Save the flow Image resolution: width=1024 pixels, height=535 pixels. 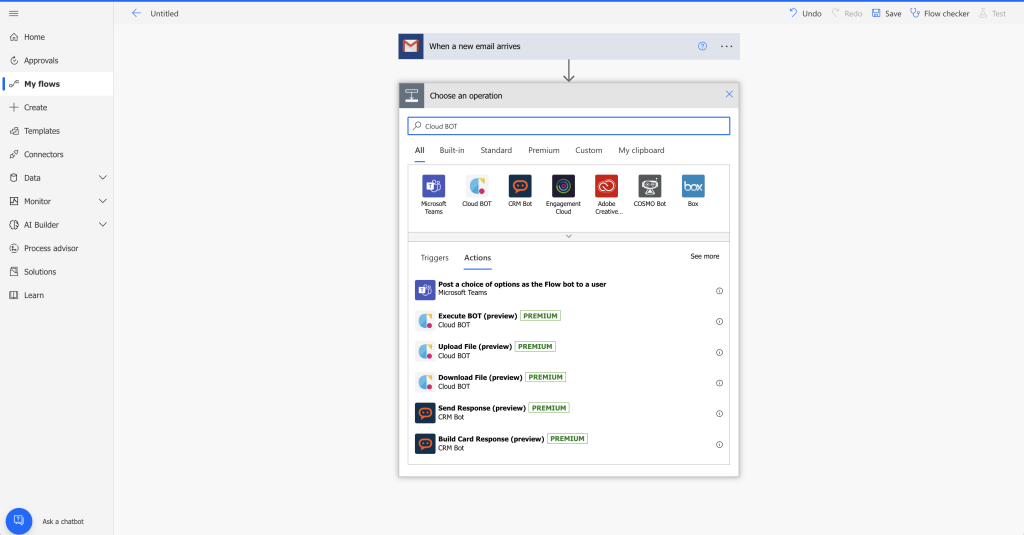pos(886,13)
